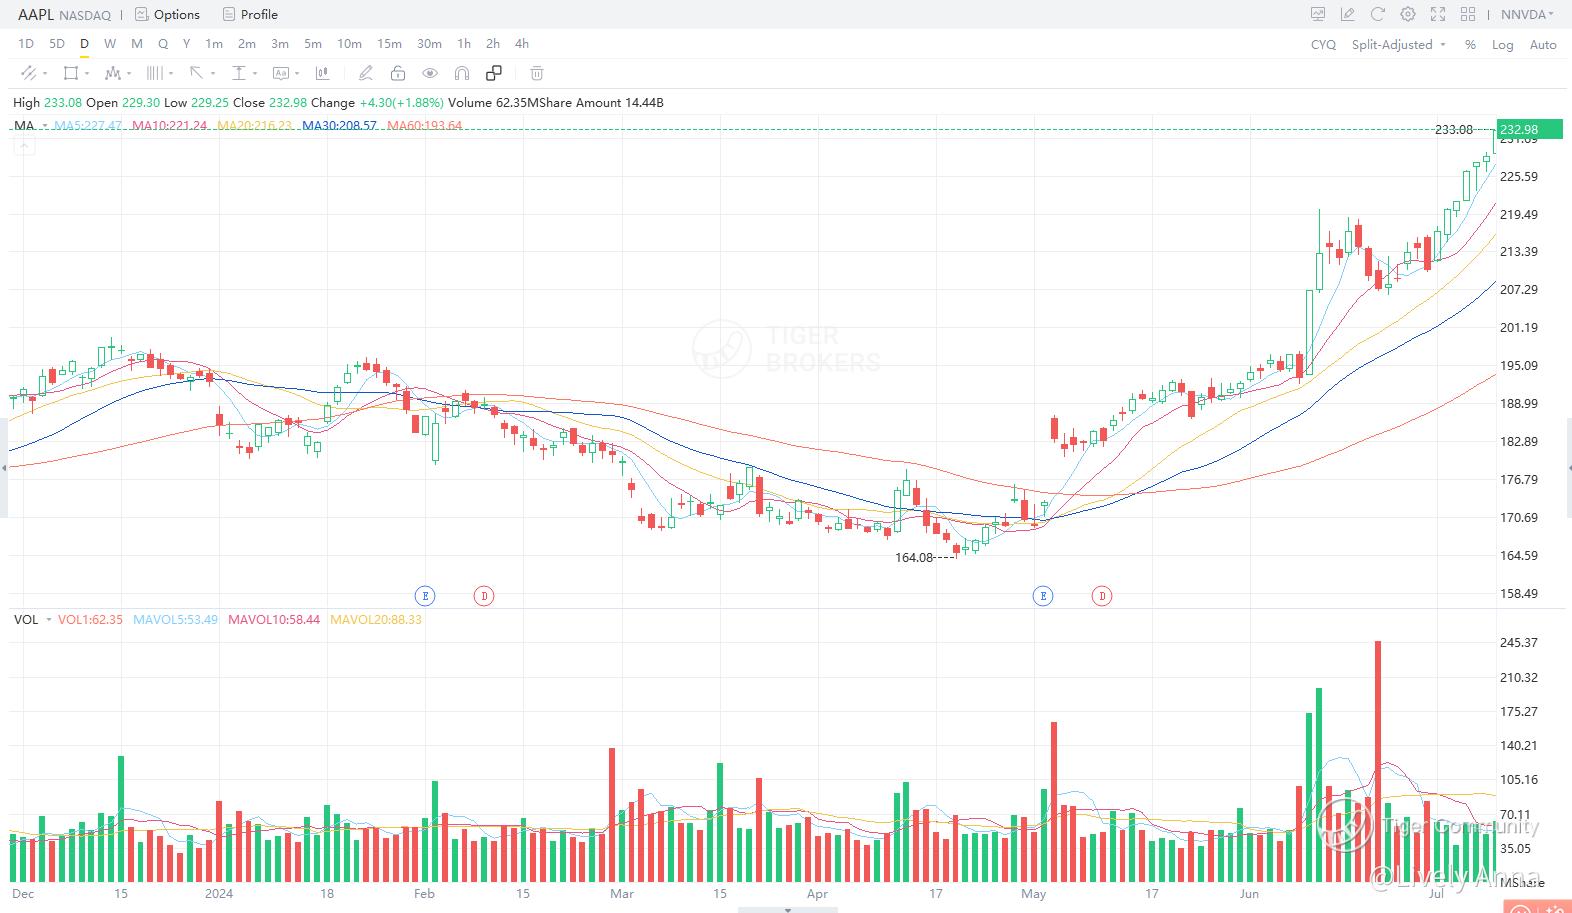Expand the VOL indicator dropdown
Image resolution: width=1572 pixels, height=913 pixels.
(49, 620)
